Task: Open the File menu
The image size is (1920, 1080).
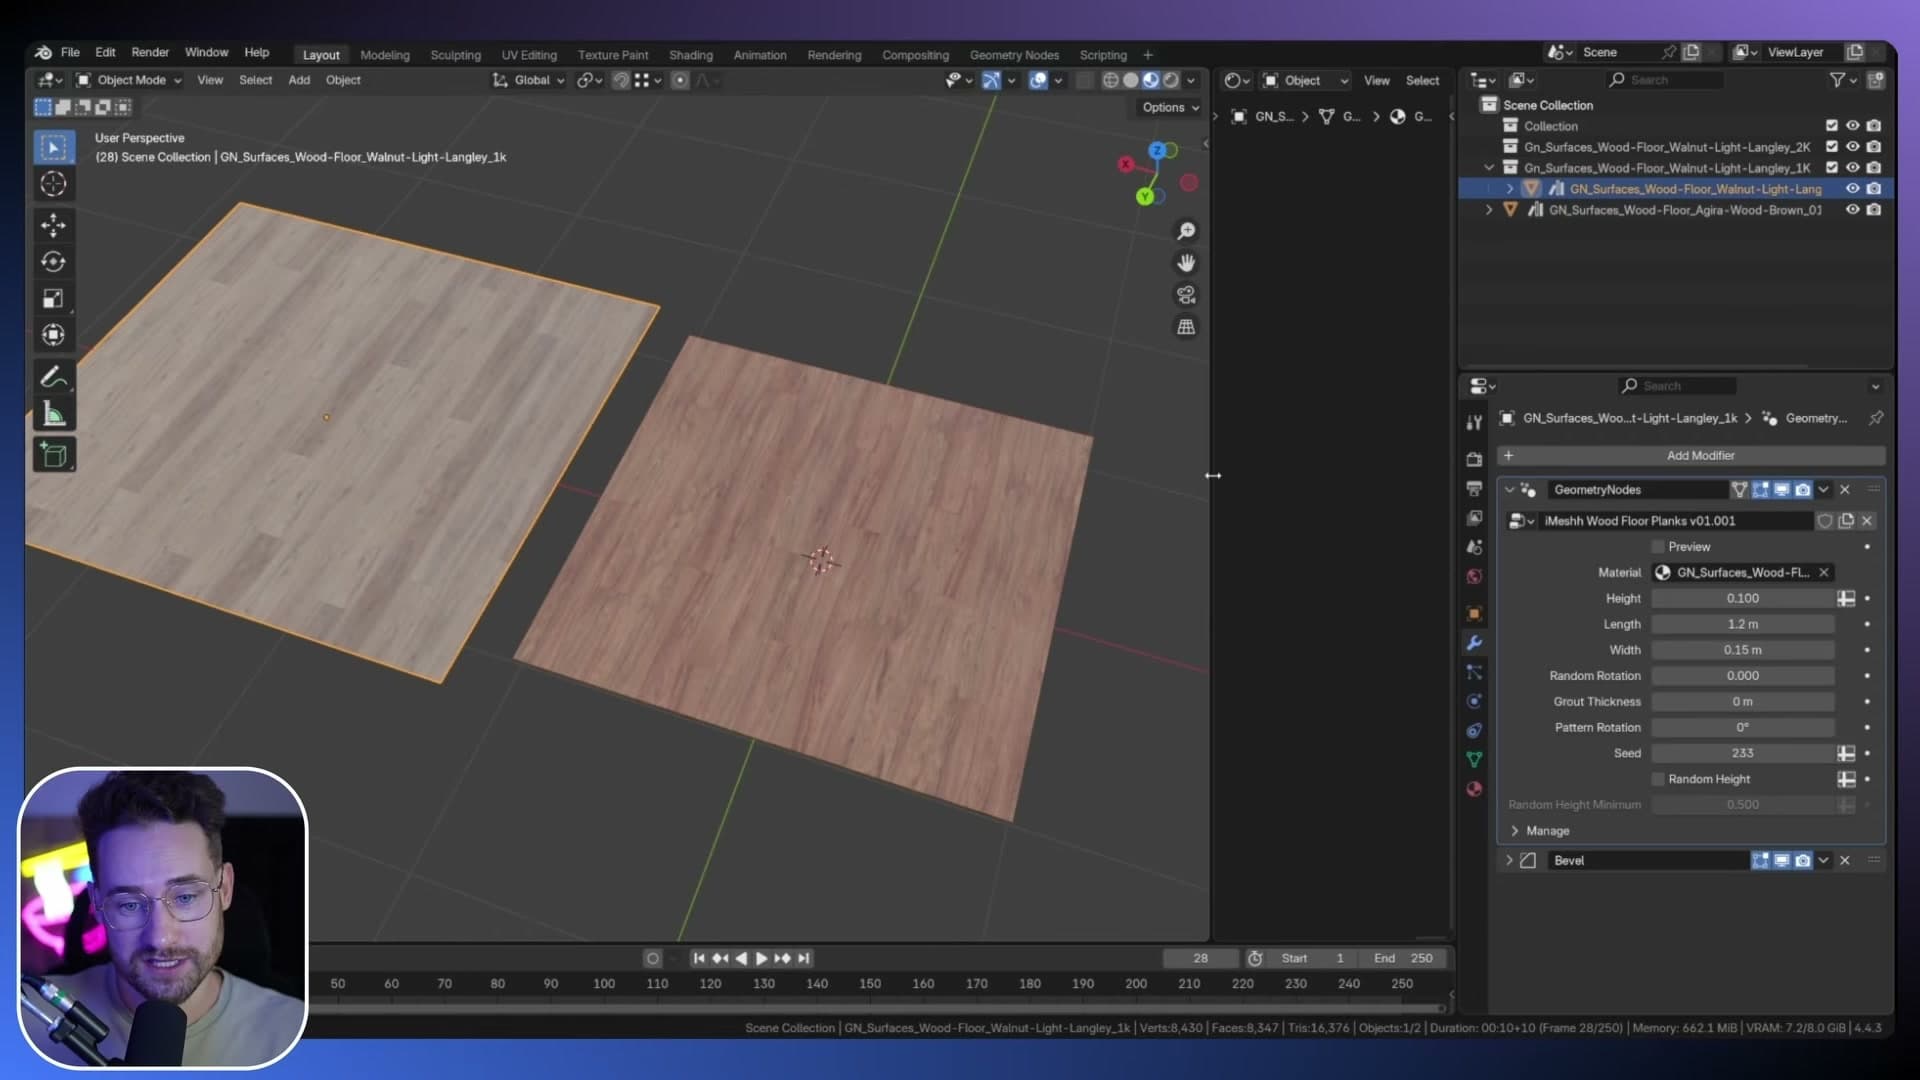Action: [70, 52]
